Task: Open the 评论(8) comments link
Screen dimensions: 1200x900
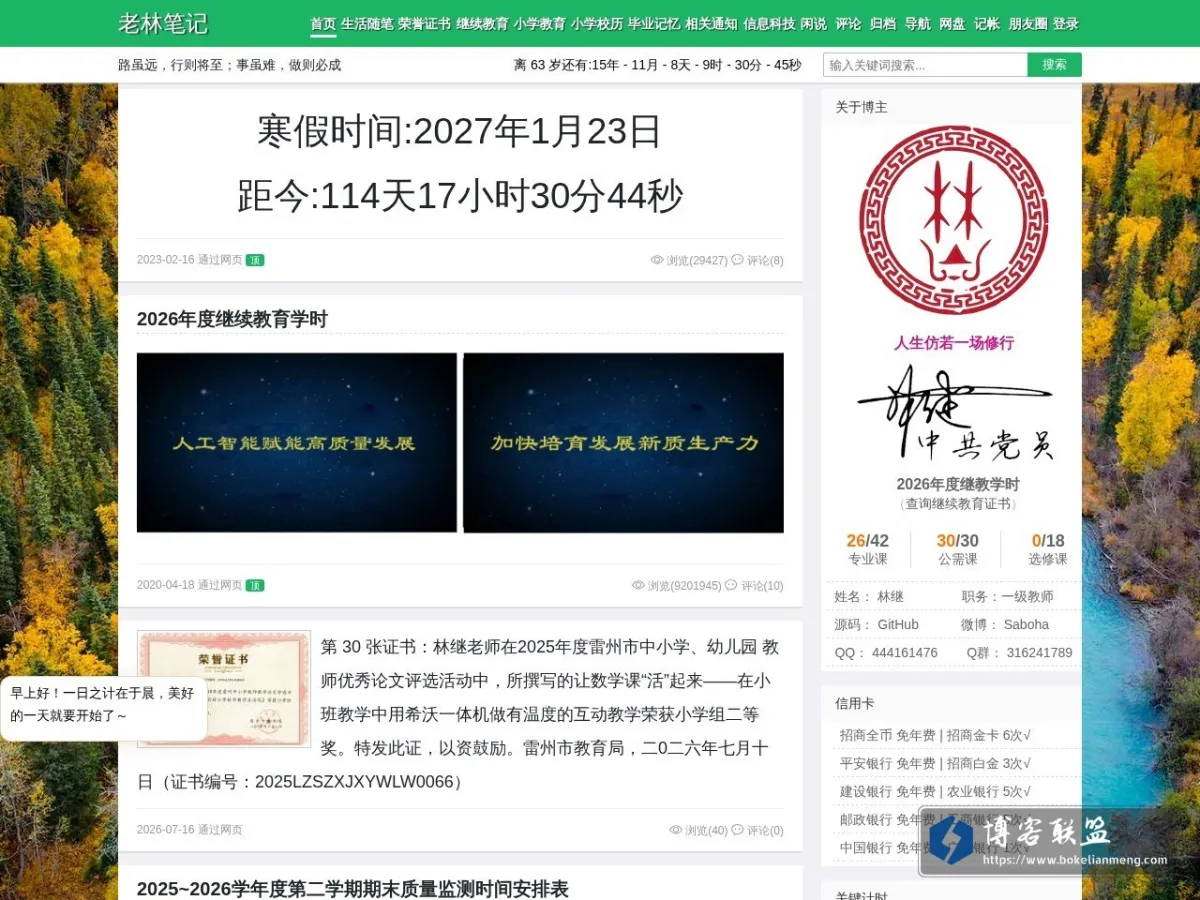Action: point(765,261)
